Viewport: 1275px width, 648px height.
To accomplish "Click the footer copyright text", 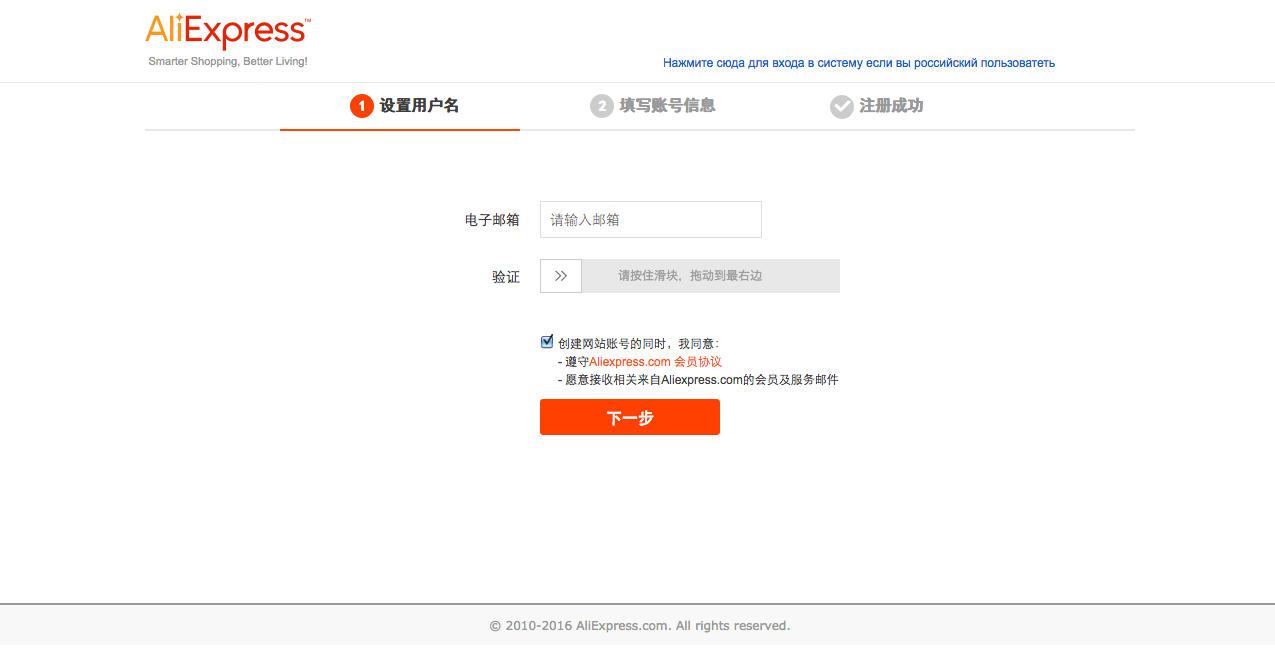I will point(639,626).
